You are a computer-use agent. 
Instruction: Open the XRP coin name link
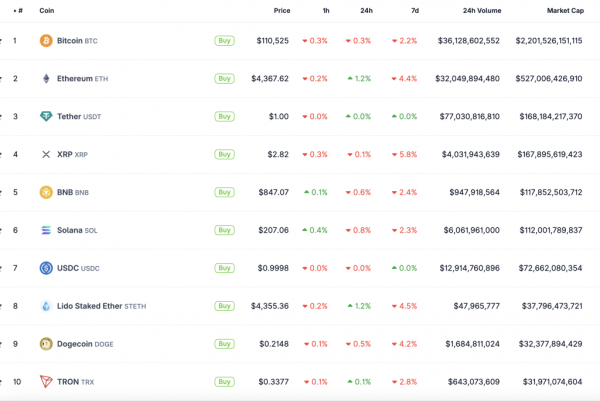[x=72, y=154]
